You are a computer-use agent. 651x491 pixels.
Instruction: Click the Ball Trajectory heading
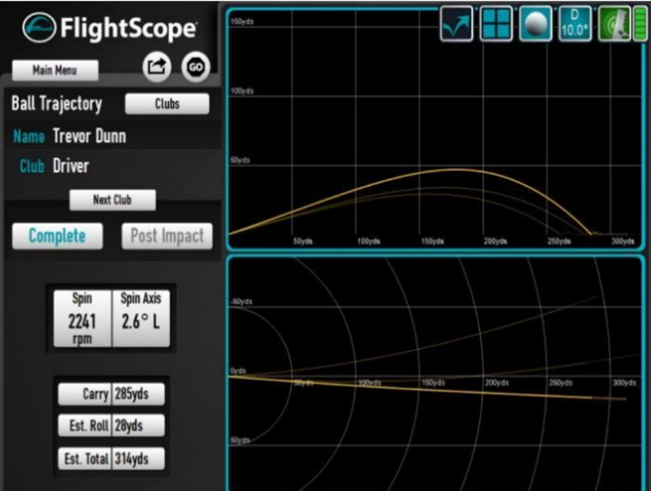(x=56, y=104)
